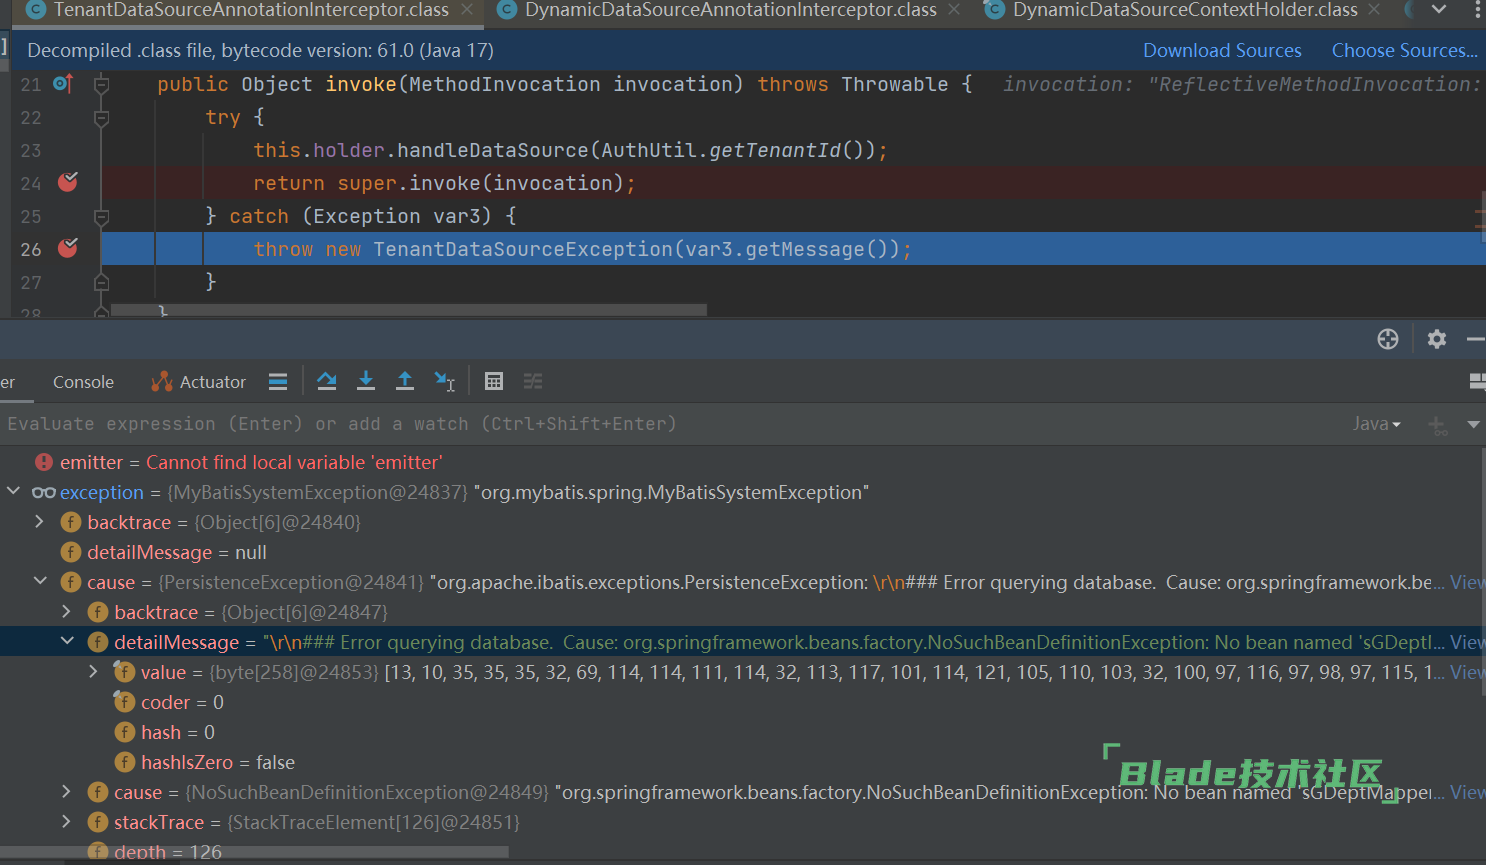
Task: Collapse the try block fold marker on line 22
Action: click(x=101, y=118)
